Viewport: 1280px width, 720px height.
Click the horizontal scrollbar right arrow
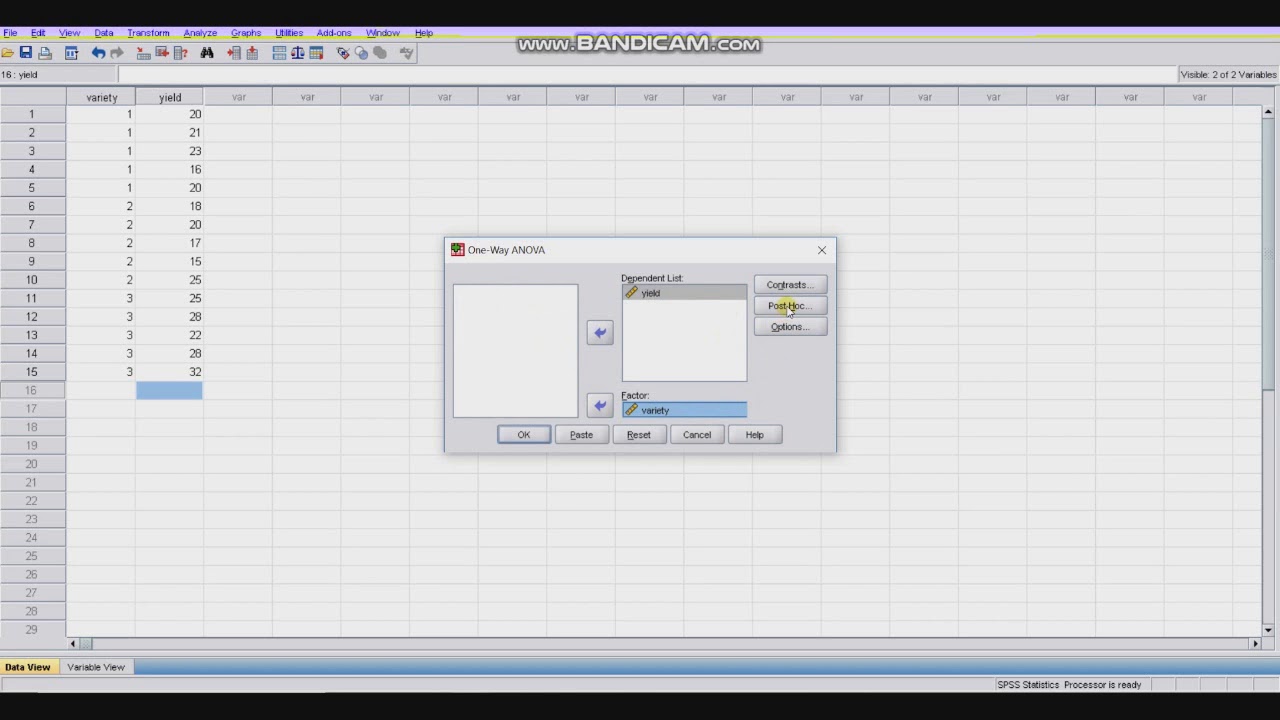point(1256,644)
